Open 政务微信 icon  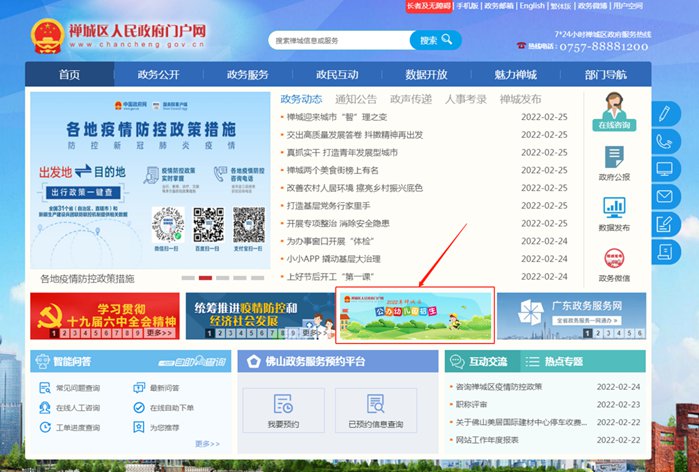[x=614, y=265]
